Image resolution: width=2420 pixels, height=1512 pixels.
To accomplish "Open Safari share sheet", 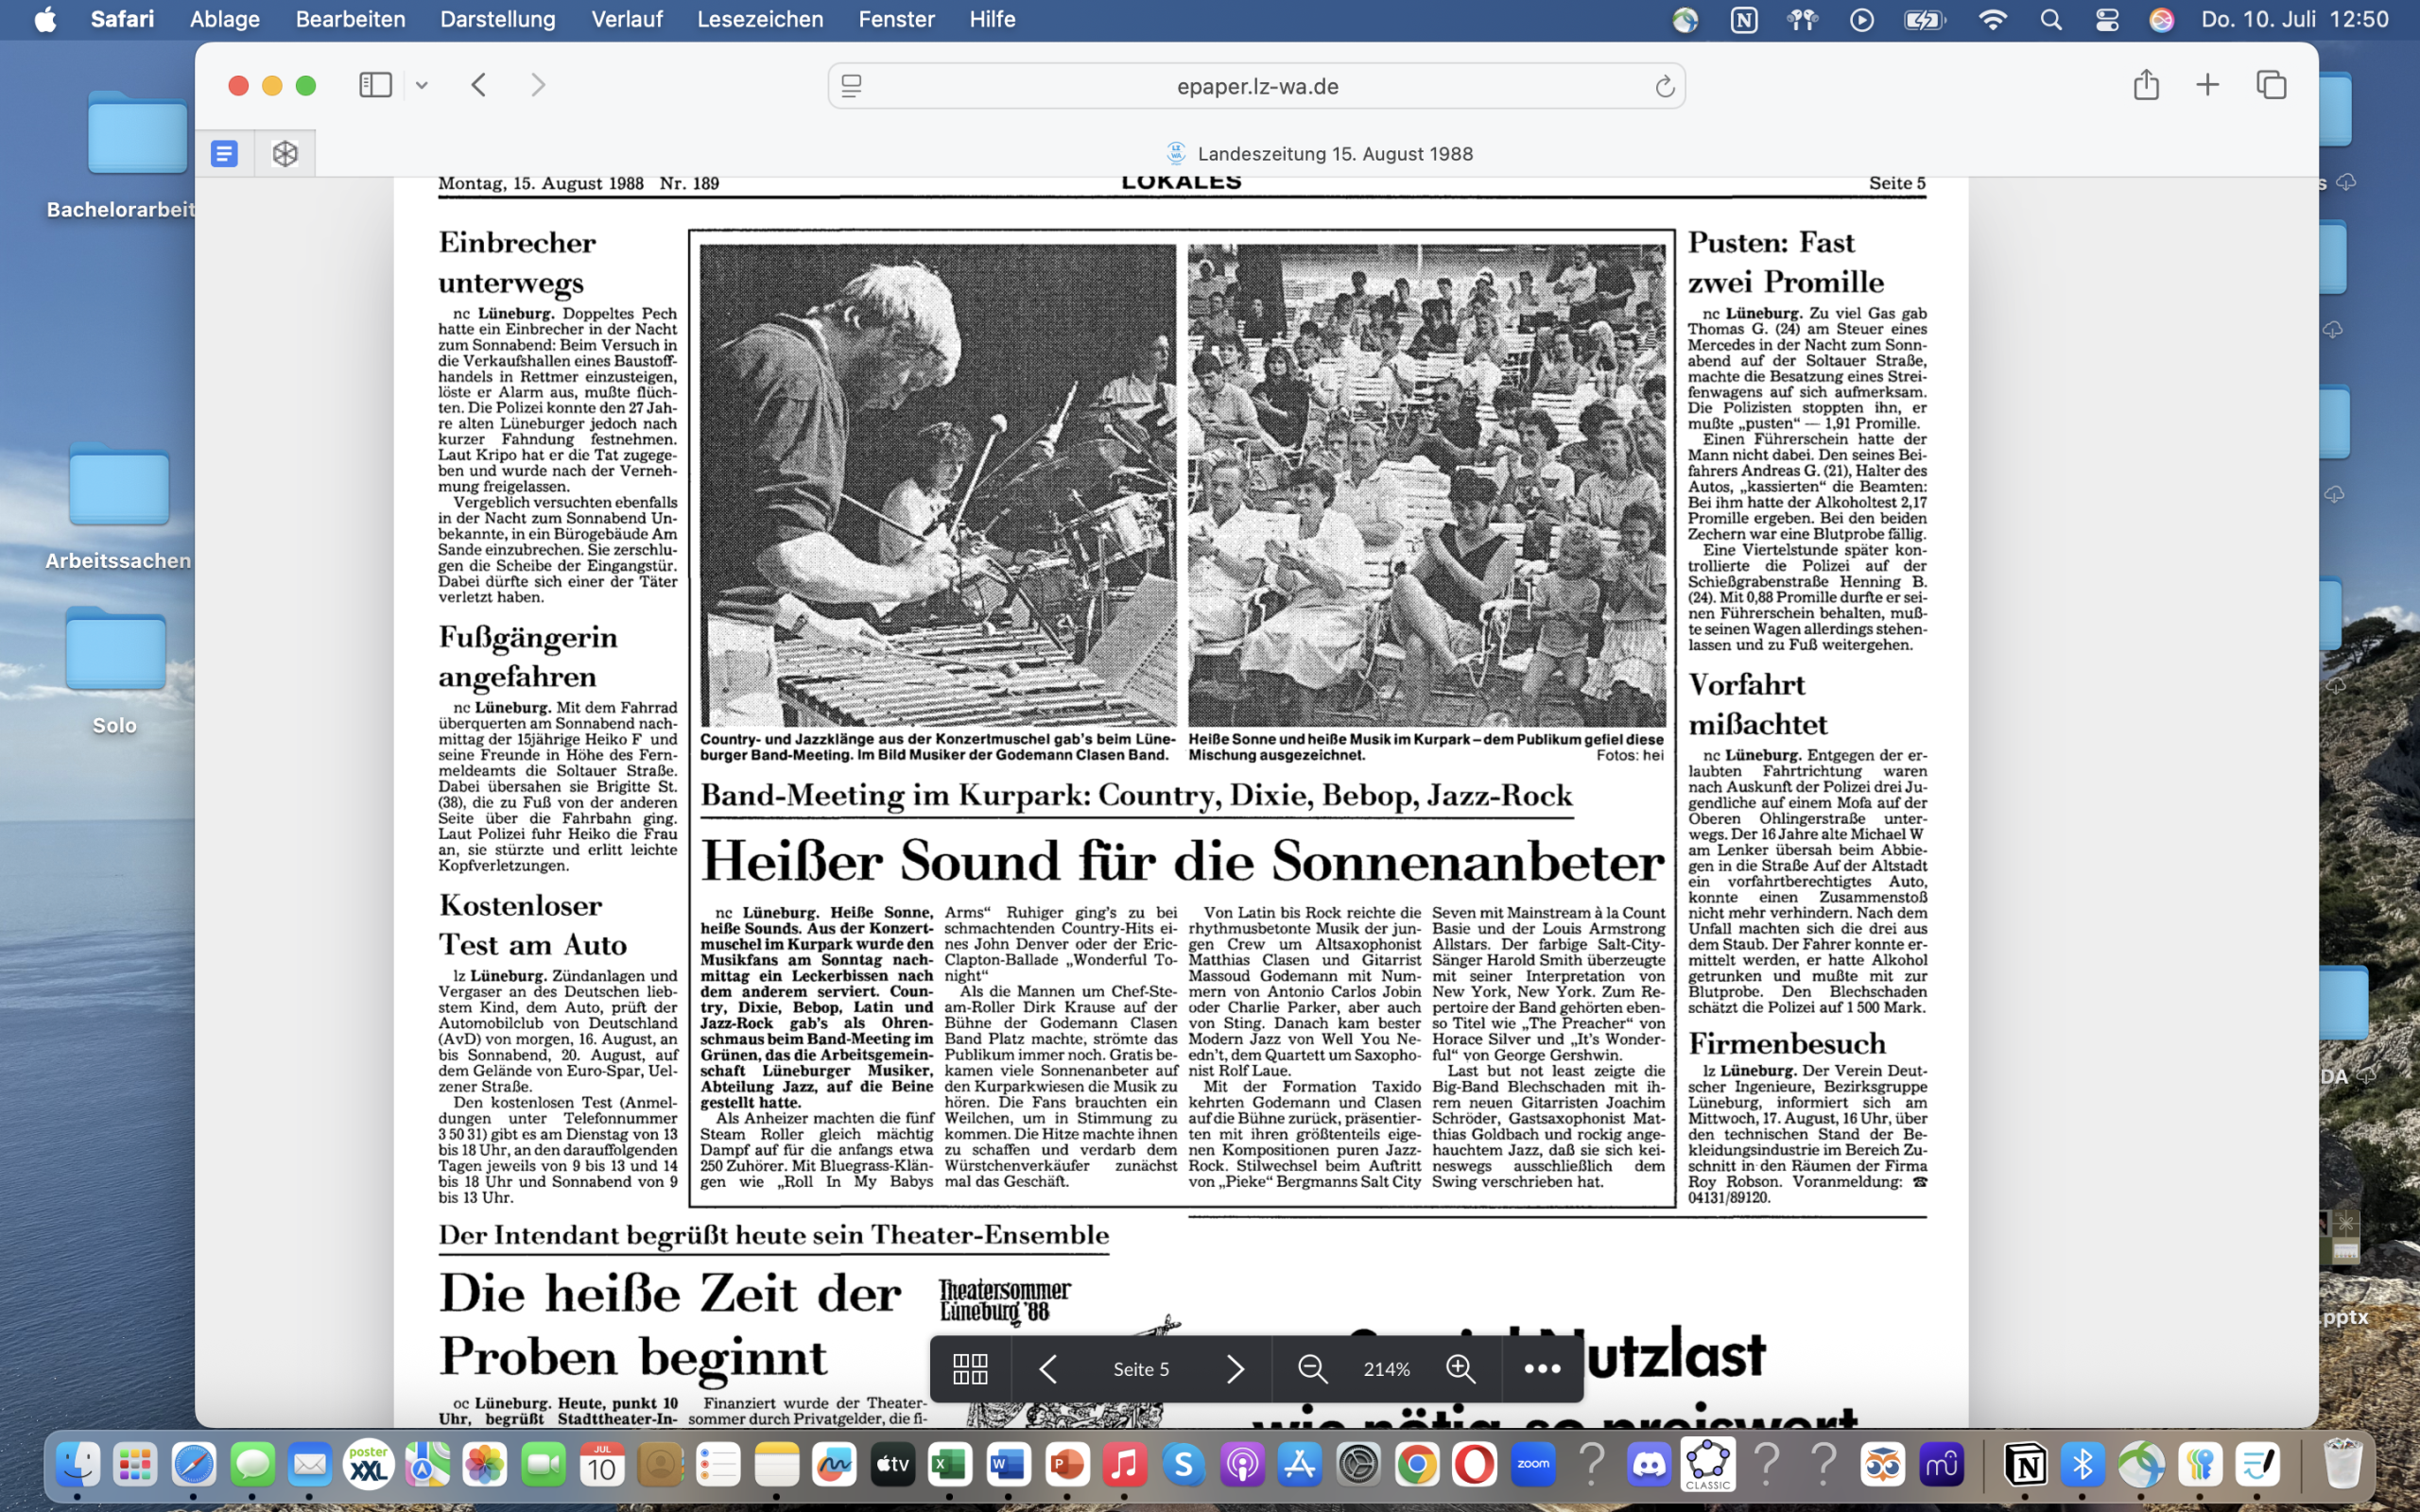I will [x=2146, y=85].
